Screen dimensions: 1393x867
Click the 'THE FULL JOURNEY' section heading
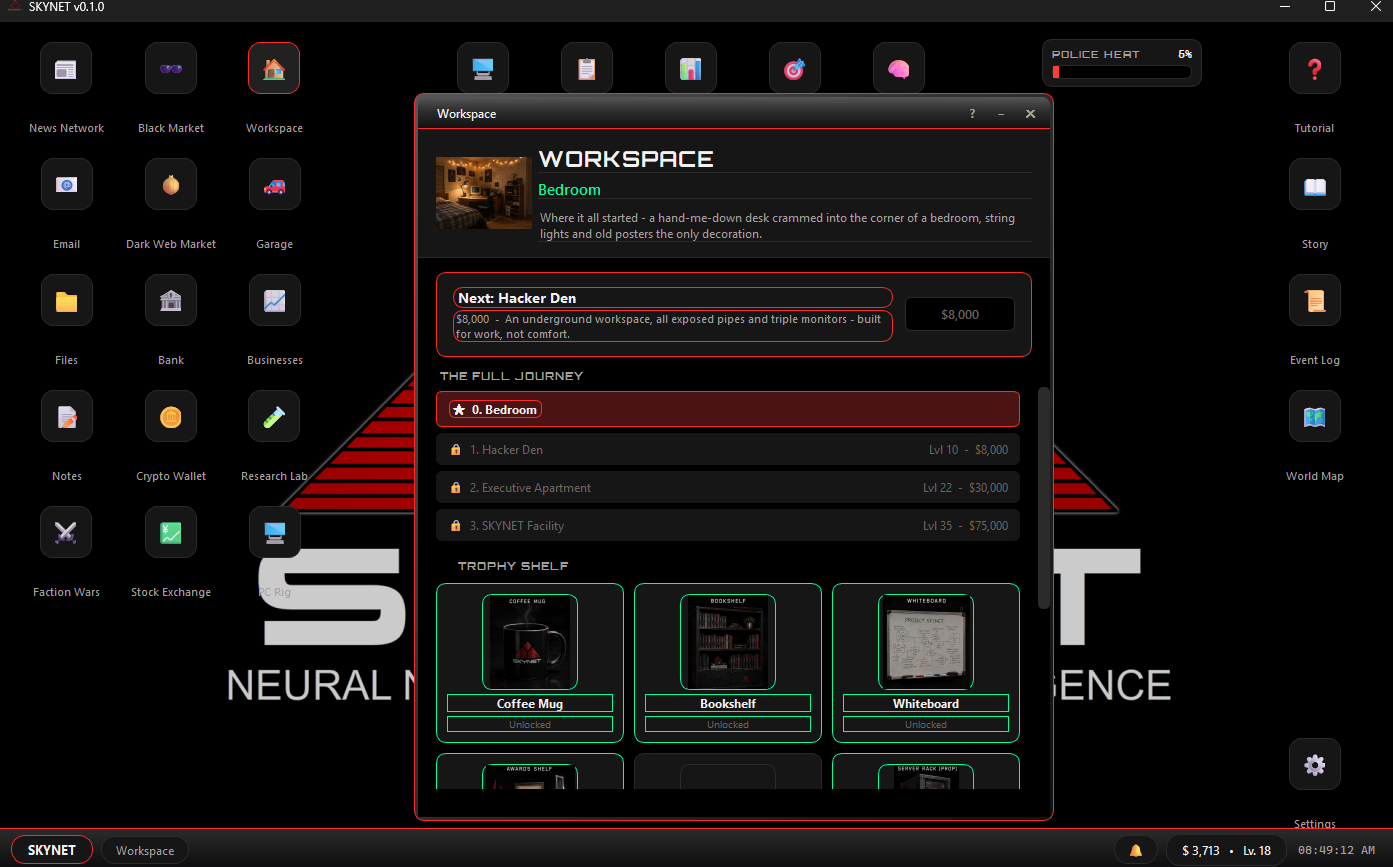click(x=511, y=376)
